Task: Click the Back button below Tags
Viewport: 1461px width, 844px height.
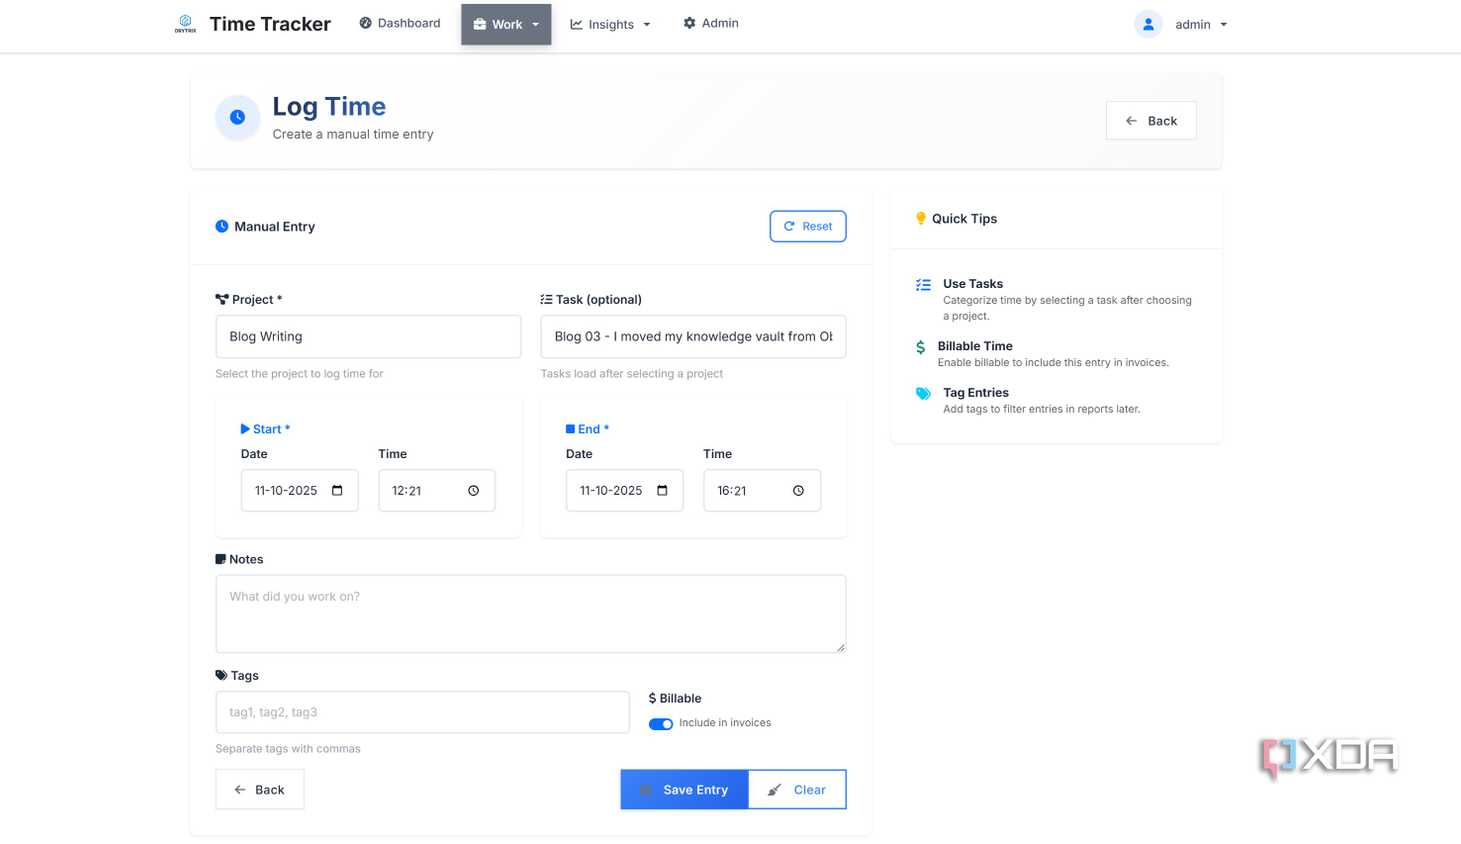Action: click(x=260, y=790)
